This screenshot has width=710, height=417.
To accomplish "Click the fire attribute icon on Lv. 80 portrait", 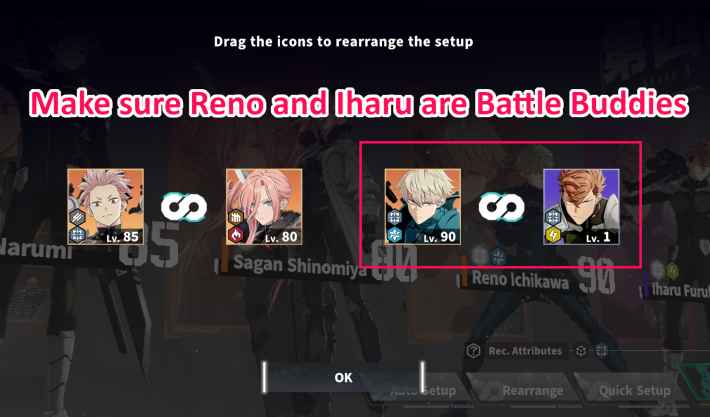I will [x=236, y=235].
